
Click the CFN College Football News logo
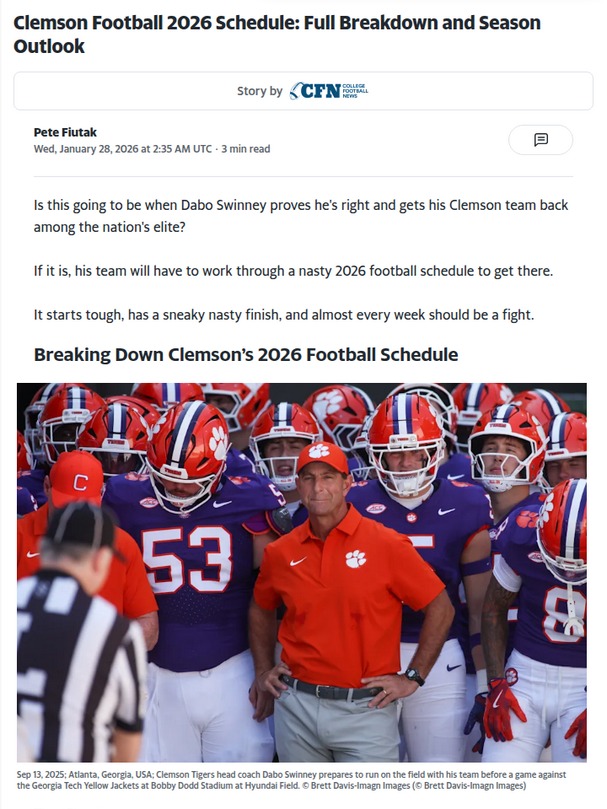click(x=329, y=91)
